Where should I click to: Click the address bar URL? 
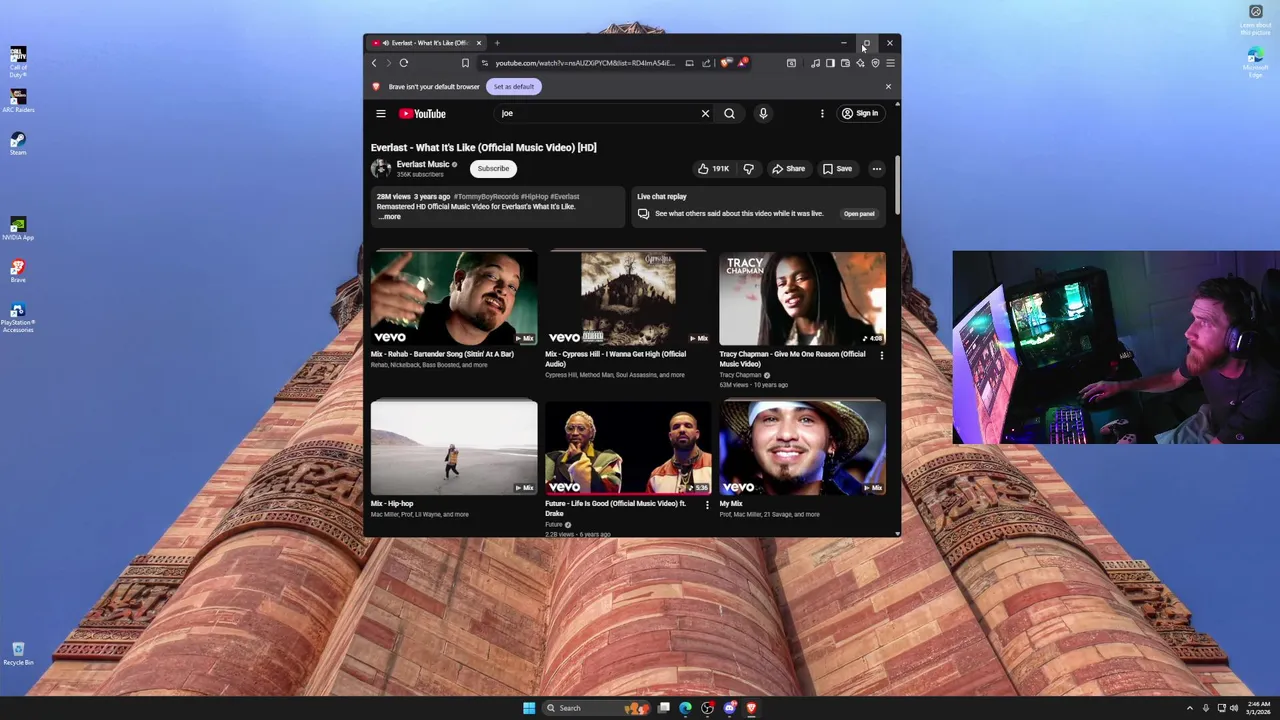(585, 63)
